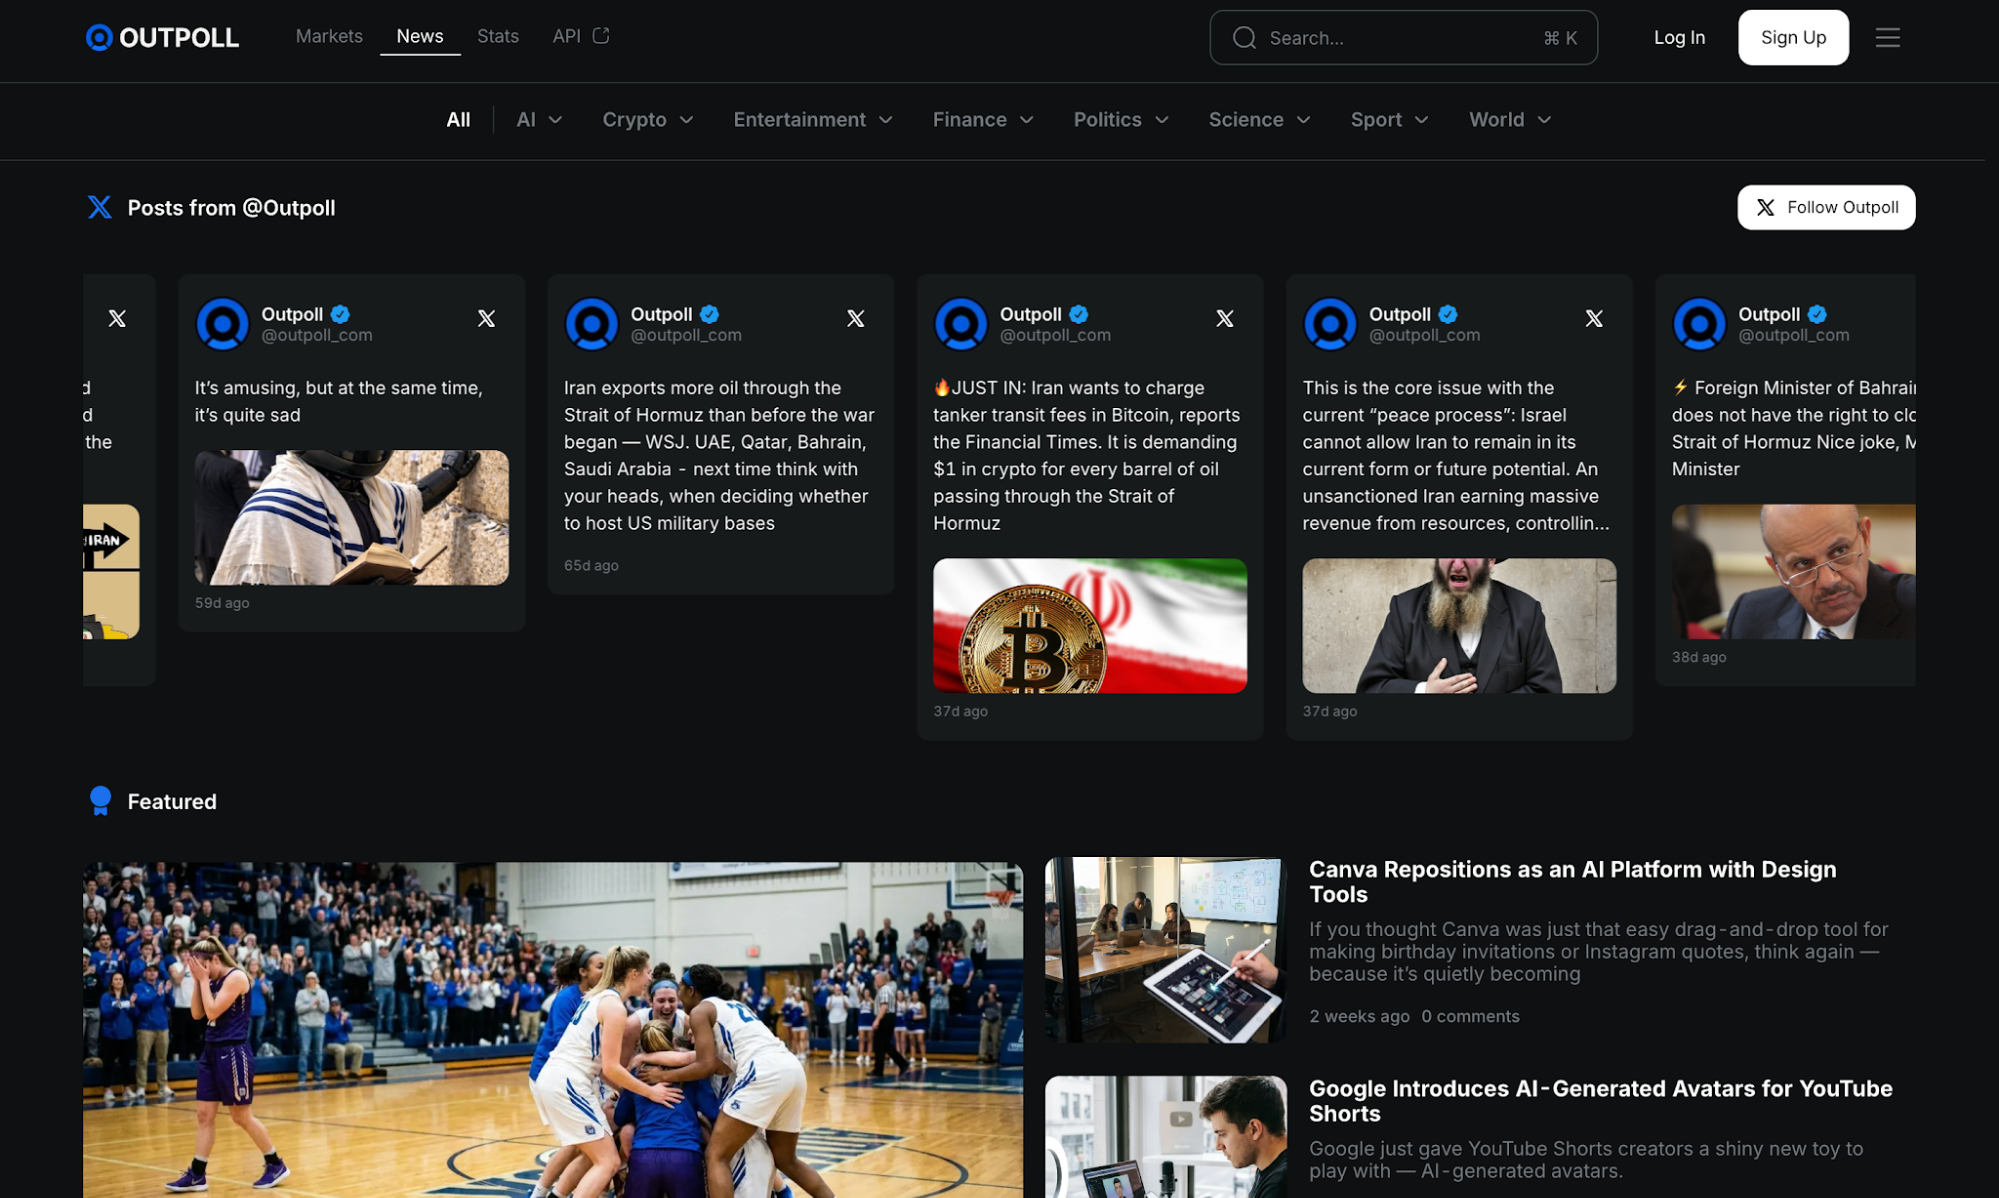Open the hamburger menu icon
The width and height of the screenshot is (1999, 1198).
[1887, 37]
